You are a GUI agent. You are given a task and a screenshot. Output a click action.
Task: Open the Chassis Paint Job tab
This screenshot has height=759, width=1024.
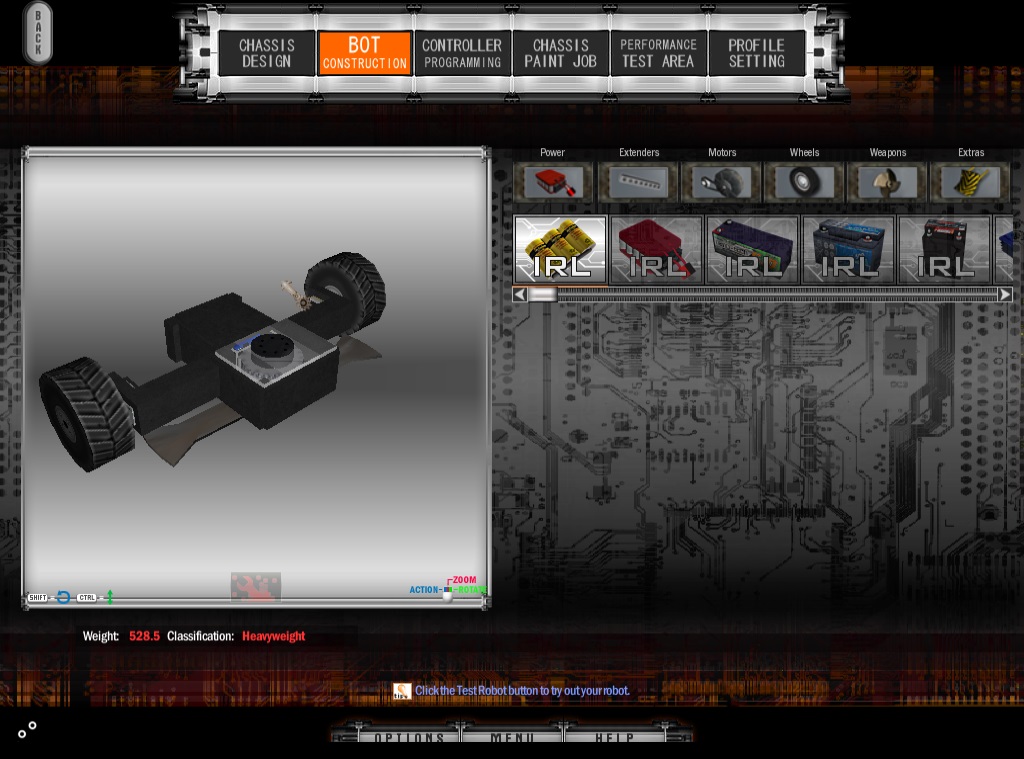tap(560, 53)
